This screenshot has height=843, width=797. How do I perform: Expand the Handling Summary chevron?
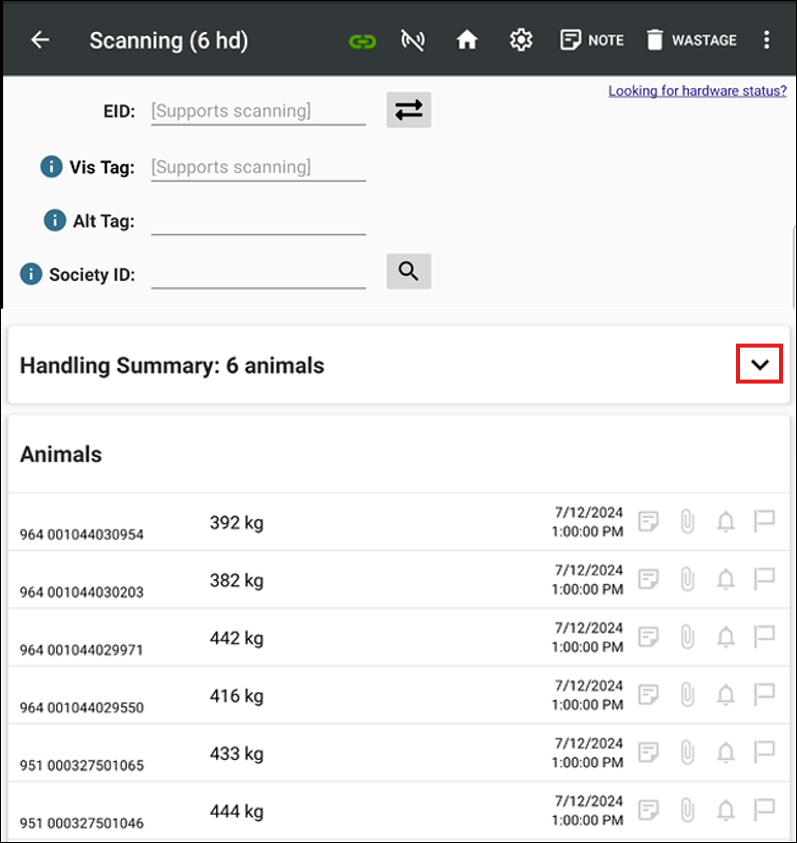coord(759,365)
